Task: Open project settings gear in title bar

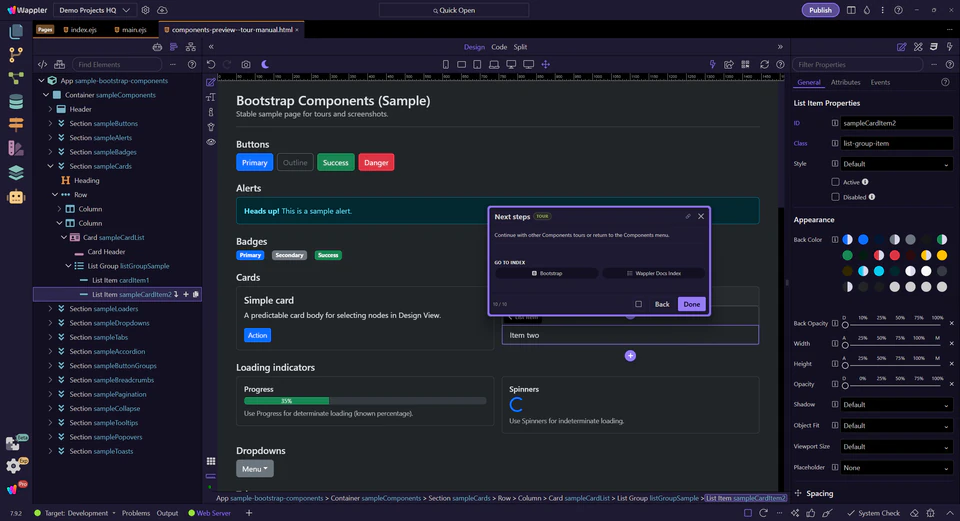Action: pyautogui.click(x=145, y=10)
